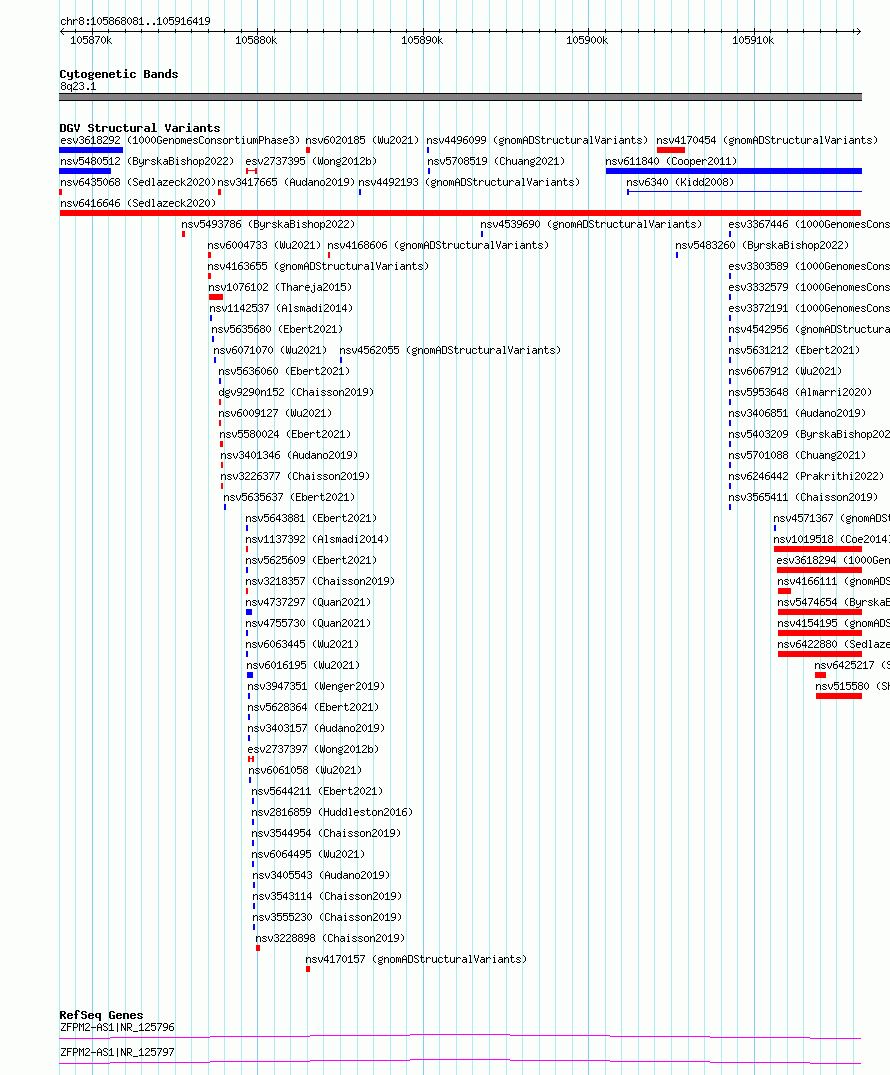Click nsv4562055 gnomAD label
The width and height of the screenshot is (890, 1075).
pos(450,350)
